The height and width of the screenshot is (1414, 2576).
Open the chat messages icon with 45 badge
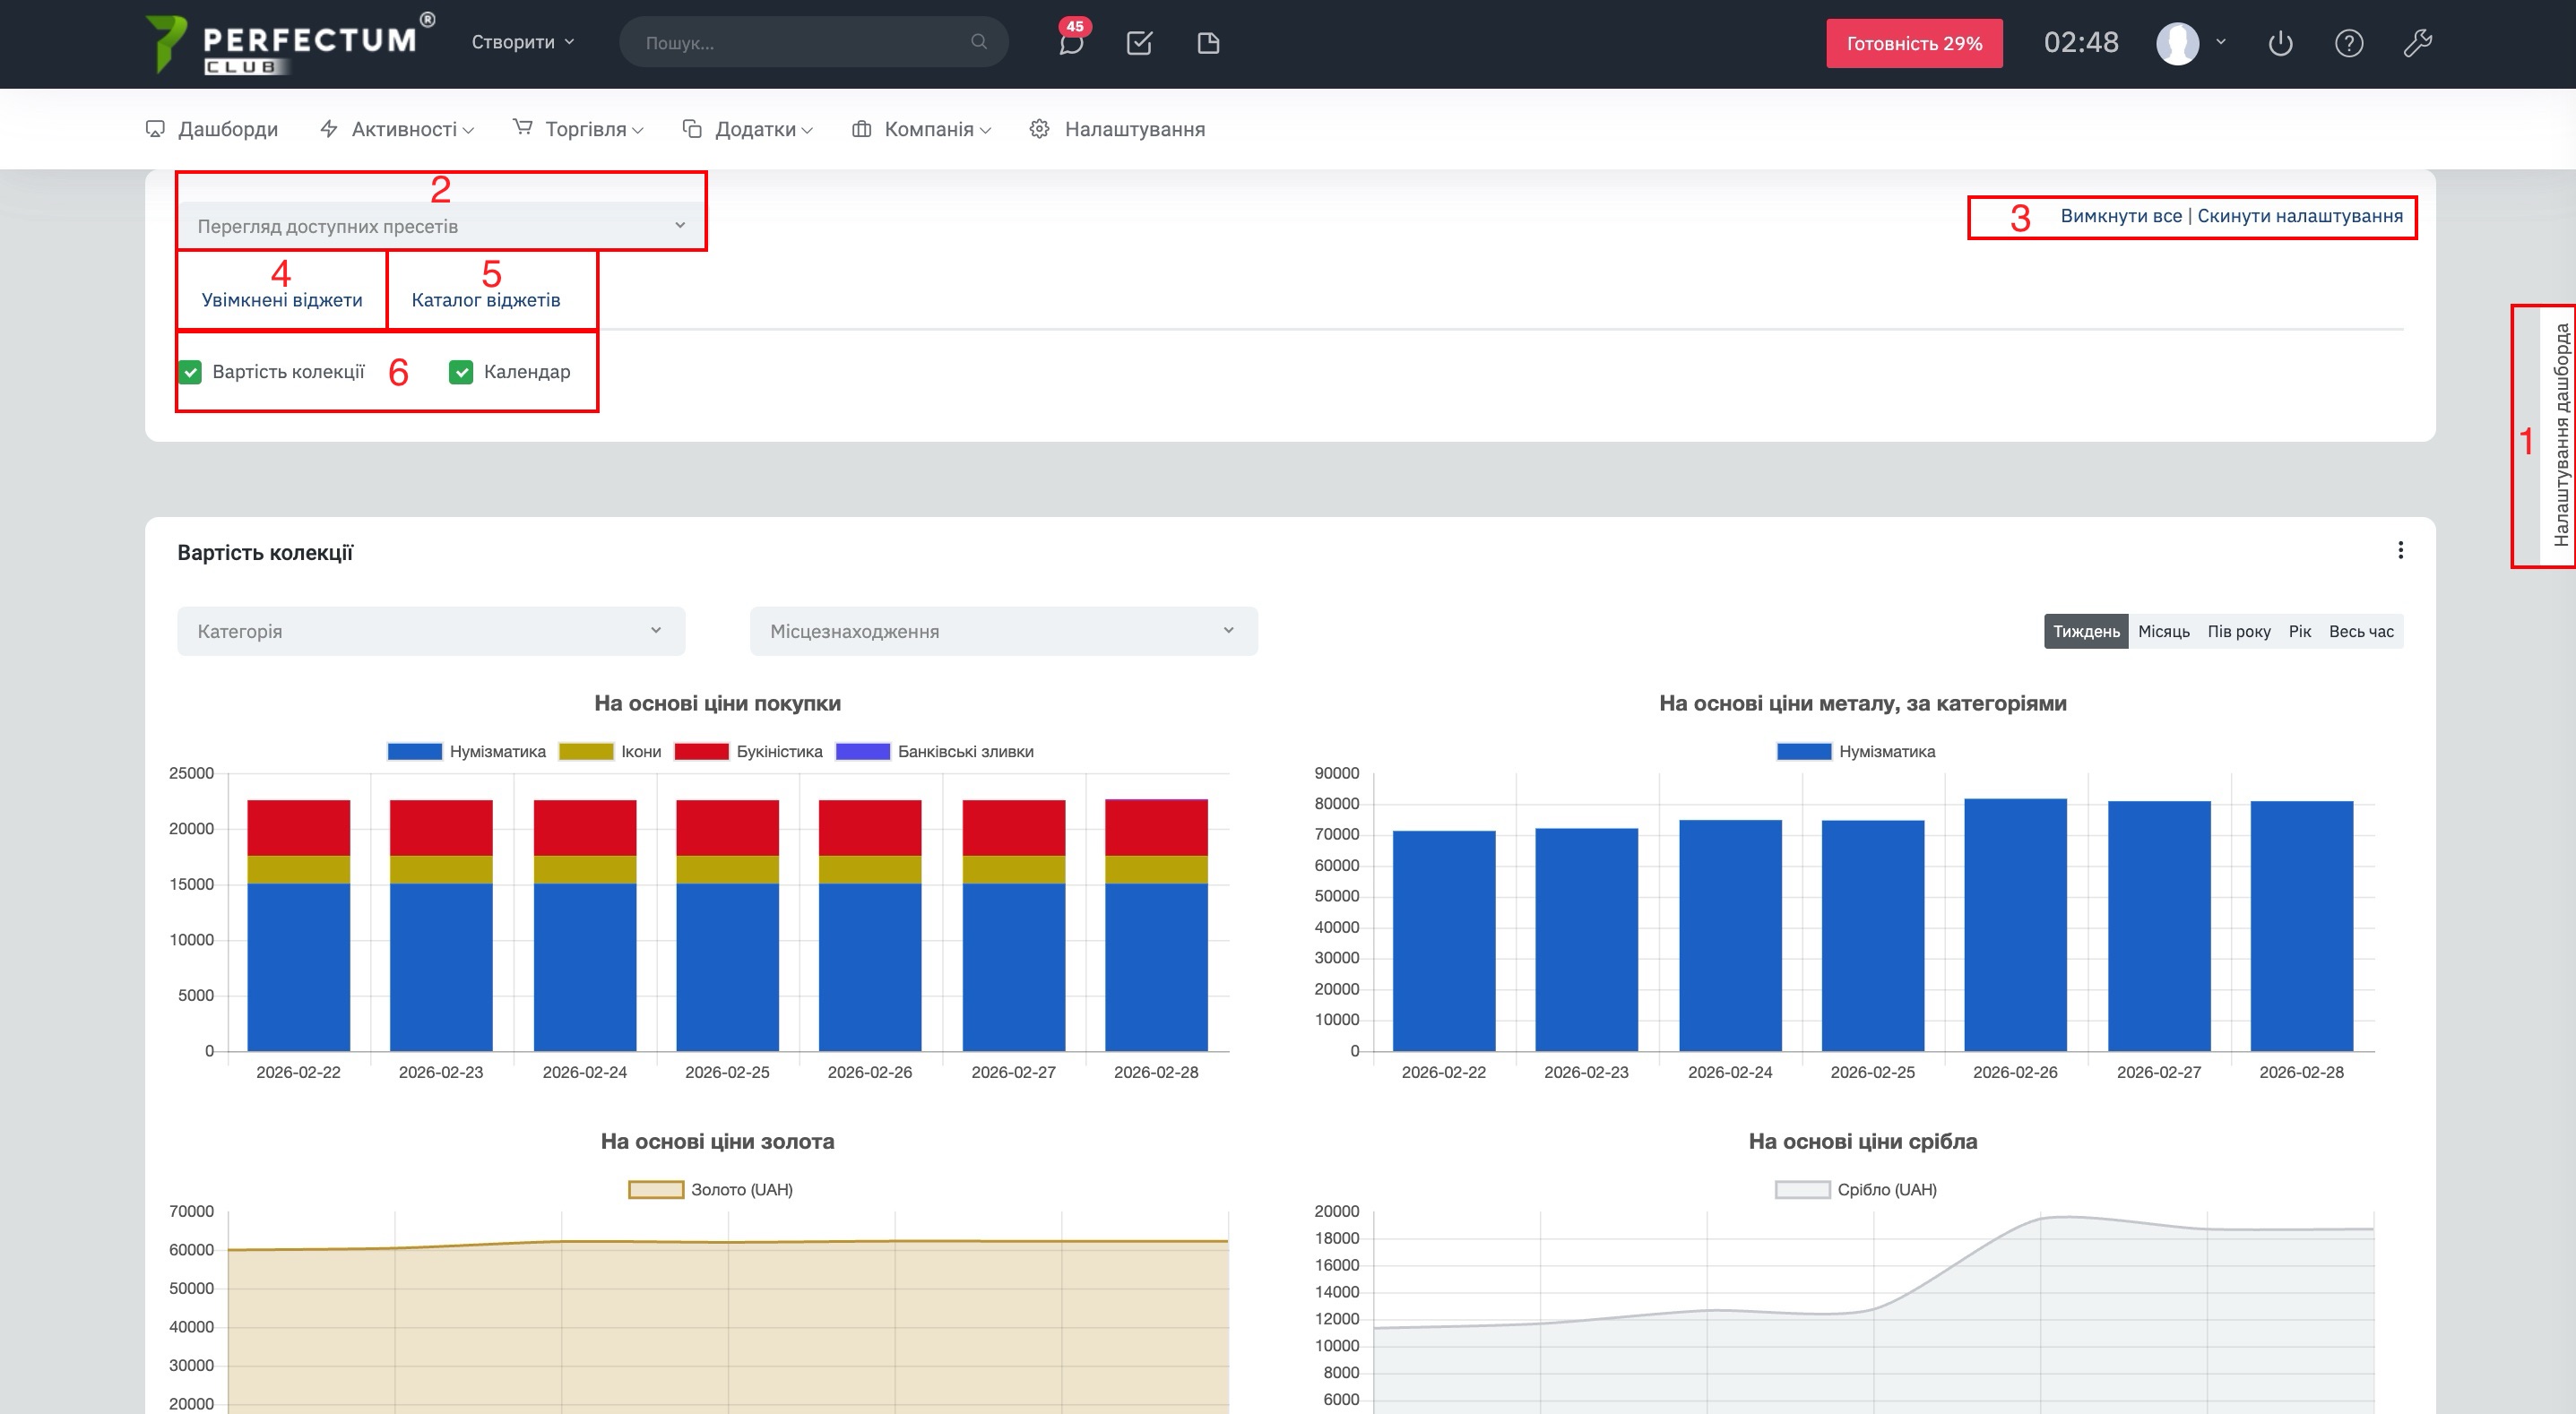click(x=1071, y=43)
